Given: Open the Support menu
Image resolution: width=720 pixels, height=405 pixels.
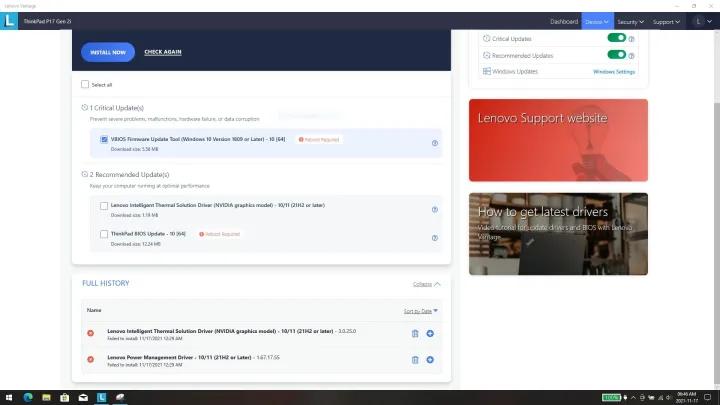Looking at the screenshot, I should (666, 22).
